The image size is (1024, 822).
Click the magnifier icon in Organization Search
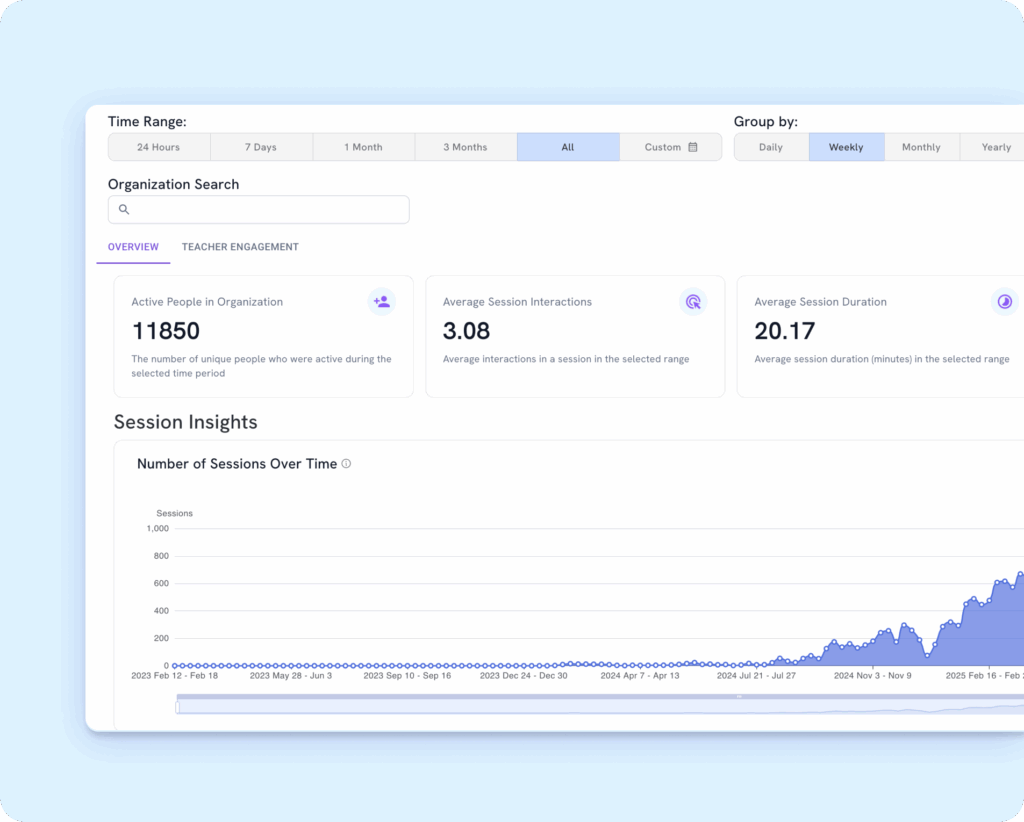[x=124, y=210]
